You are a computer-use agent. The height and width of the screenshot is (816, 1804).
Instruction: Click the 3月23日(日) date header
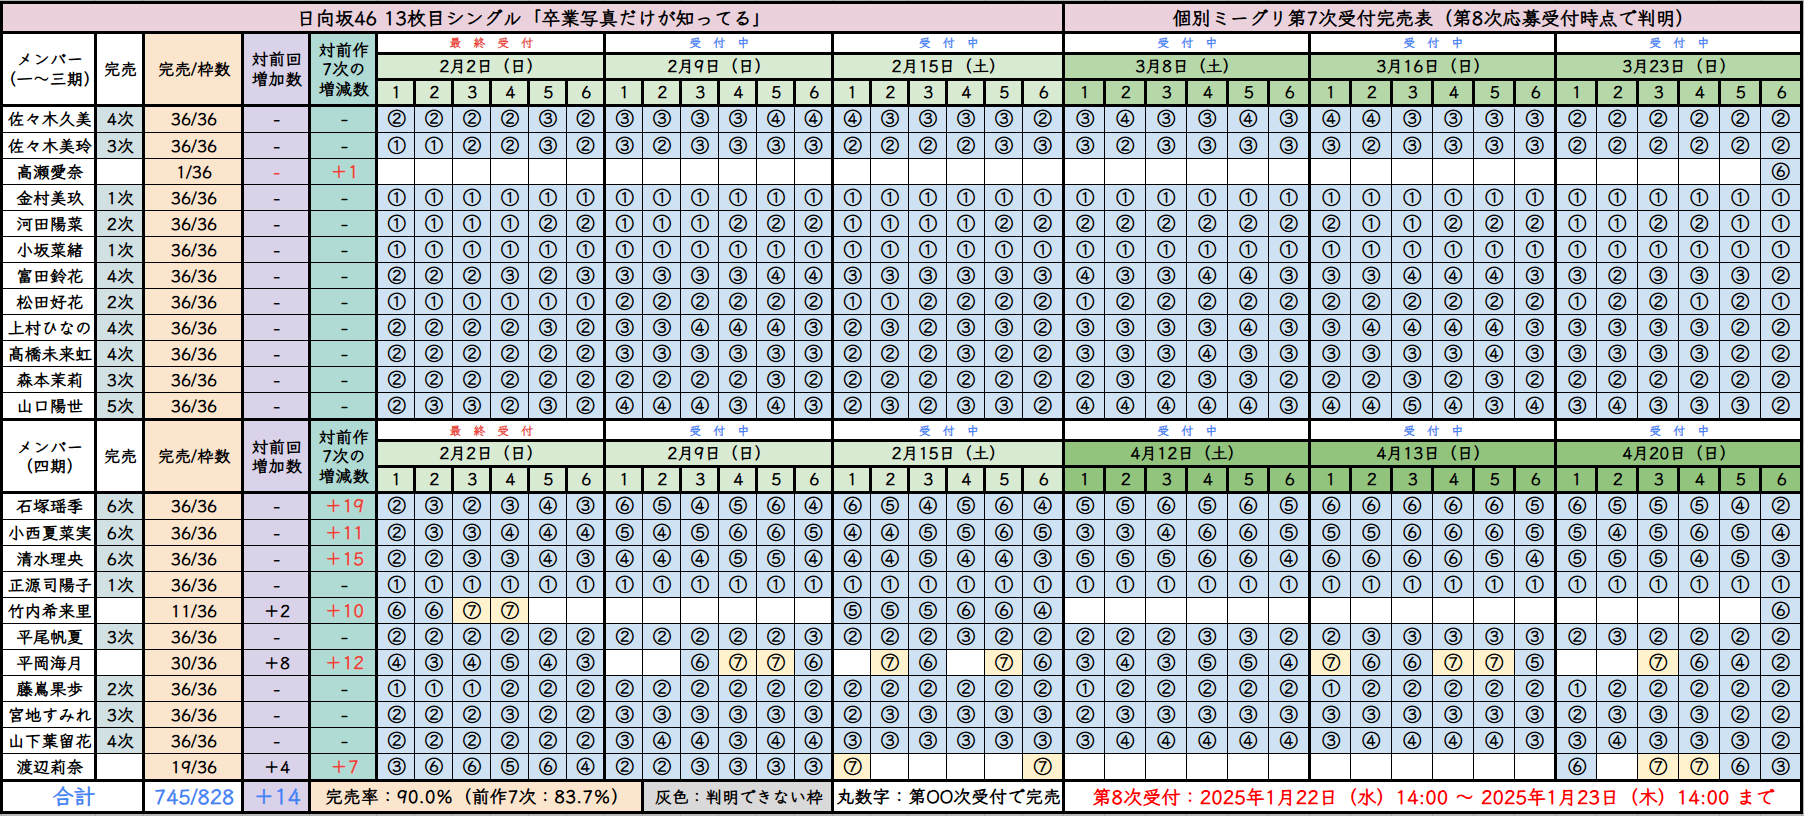pyautogui.click(x=1678, y=67)
